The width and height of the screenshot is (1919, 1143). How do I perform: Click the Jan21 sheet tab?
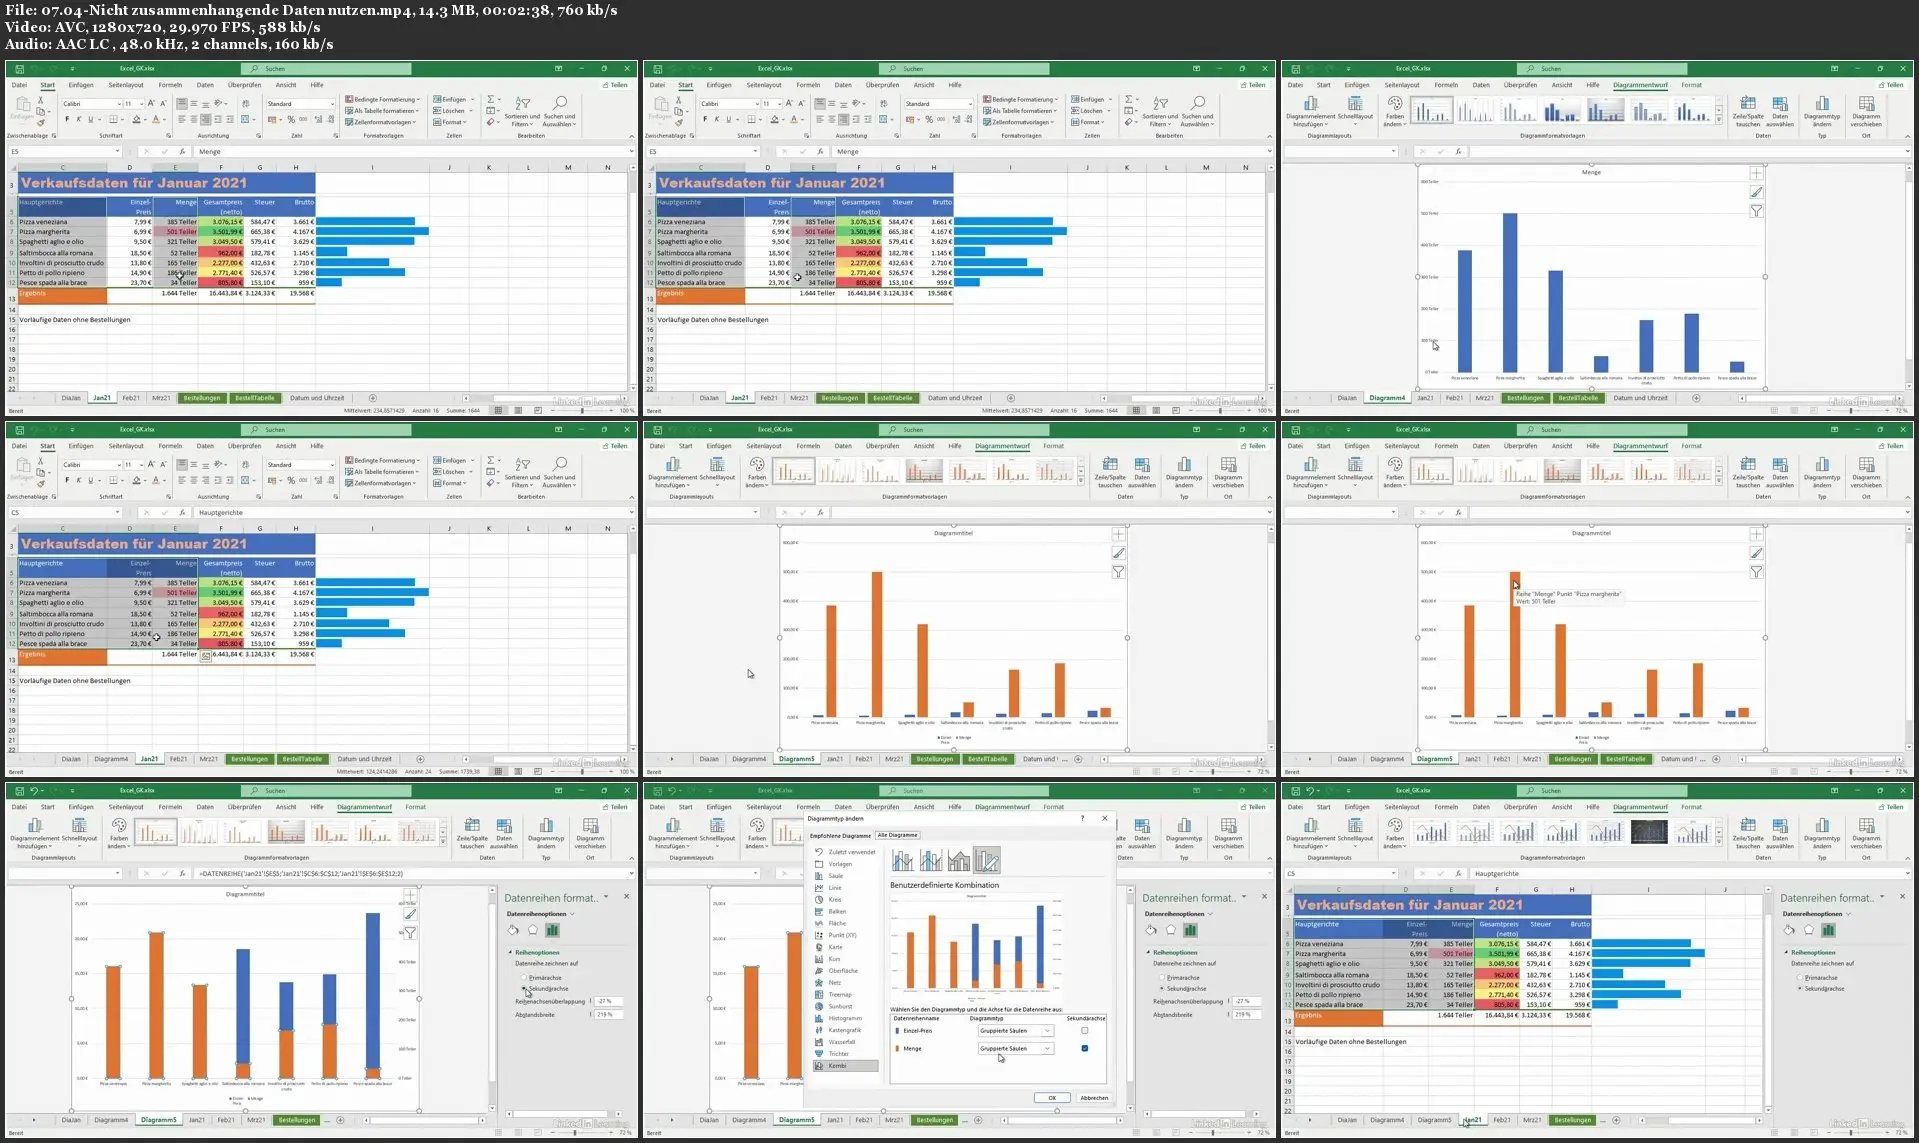point(102,397)
